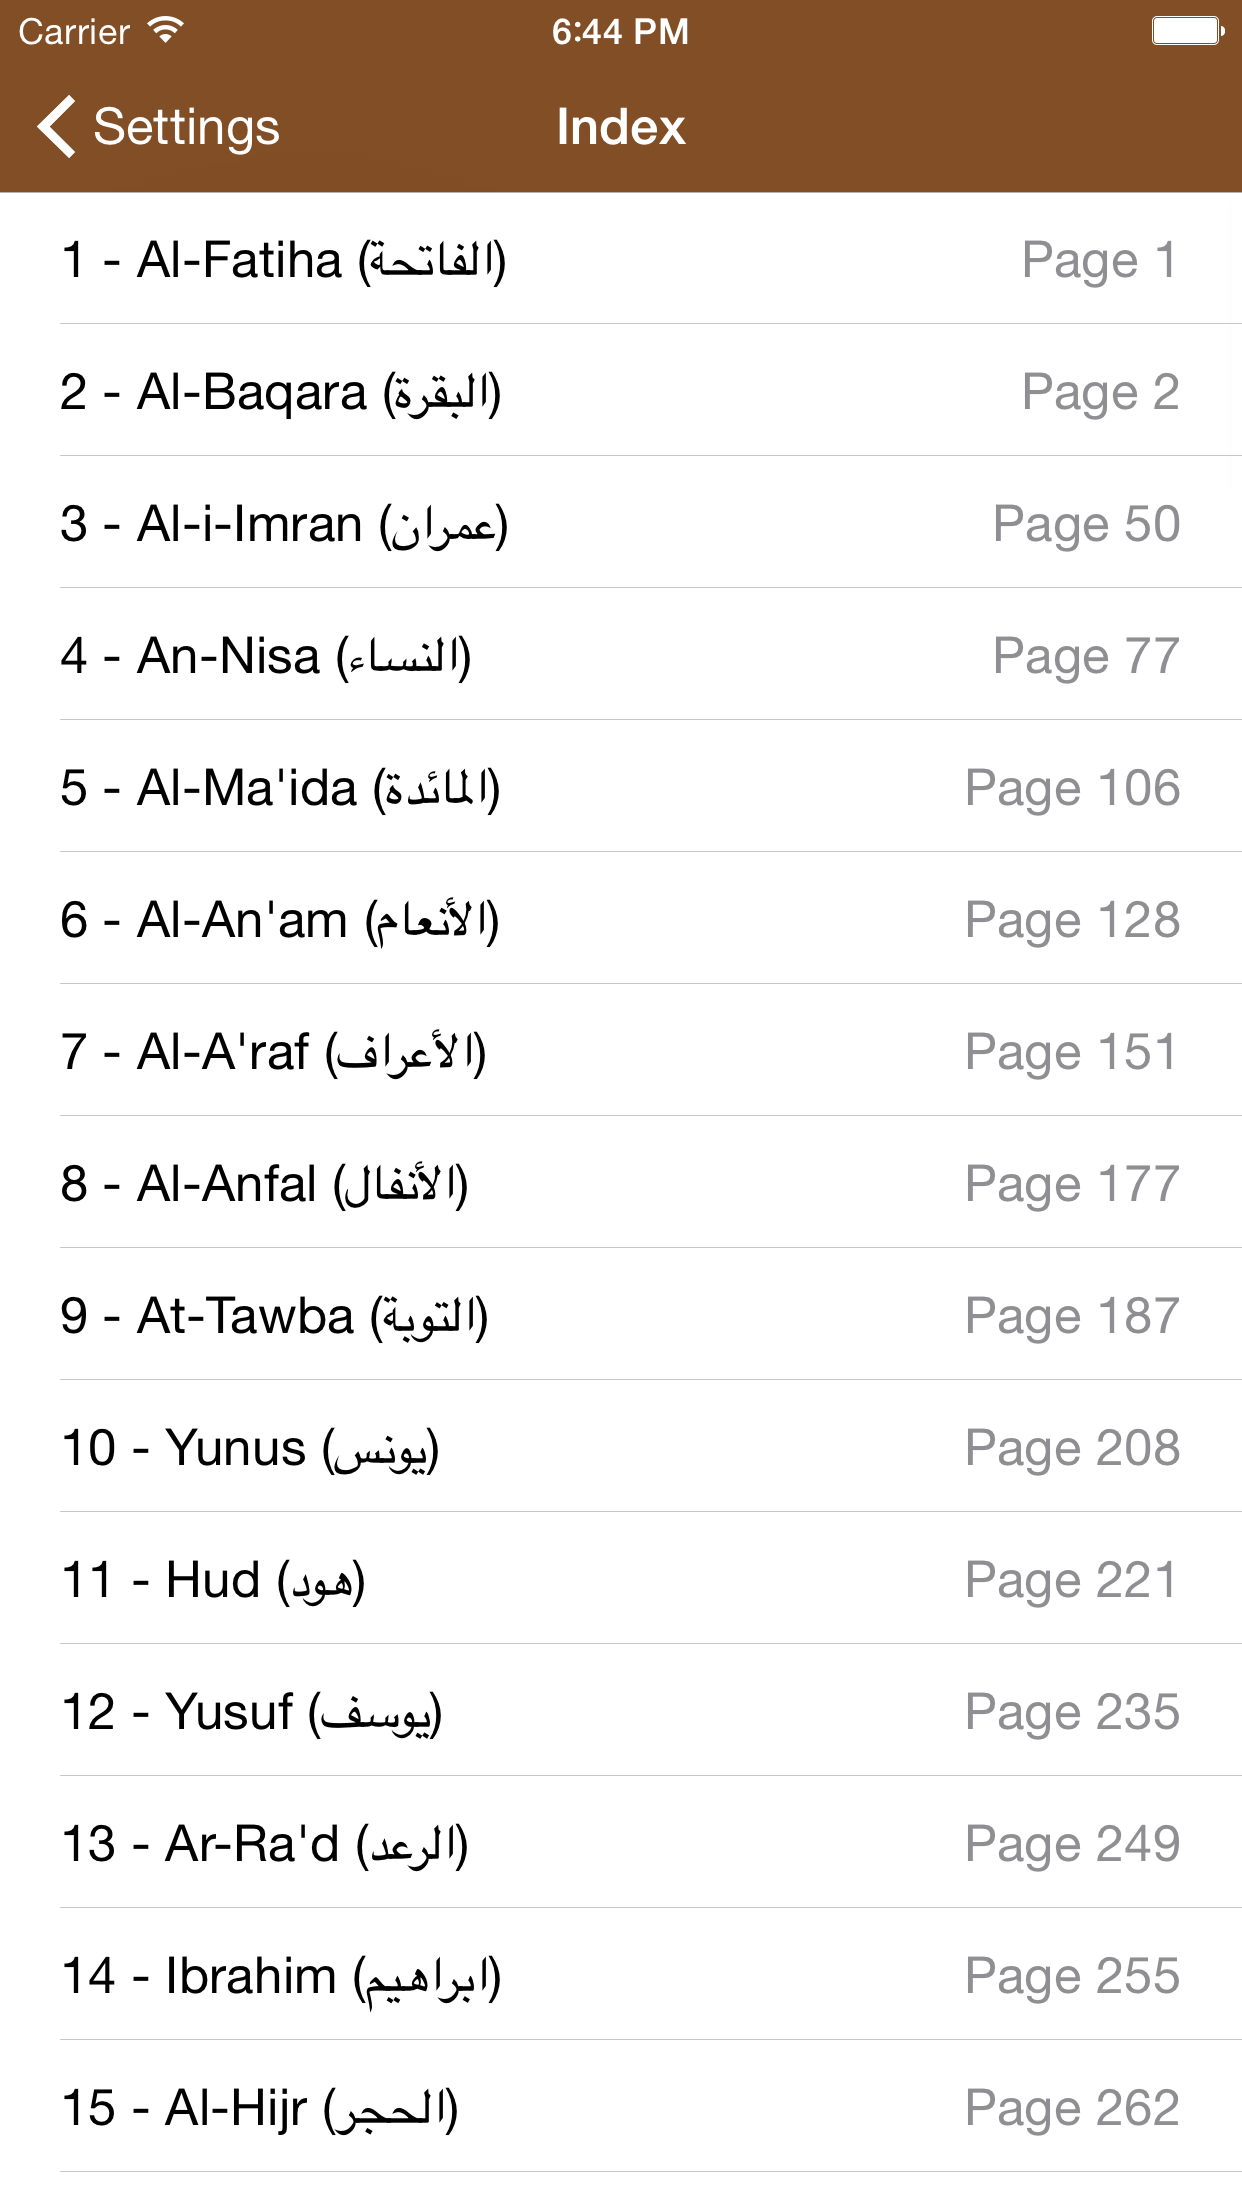This screenshot has height=2208, width=1242.
Task: Open An-Nisa from the index
Action: (265, 656)
